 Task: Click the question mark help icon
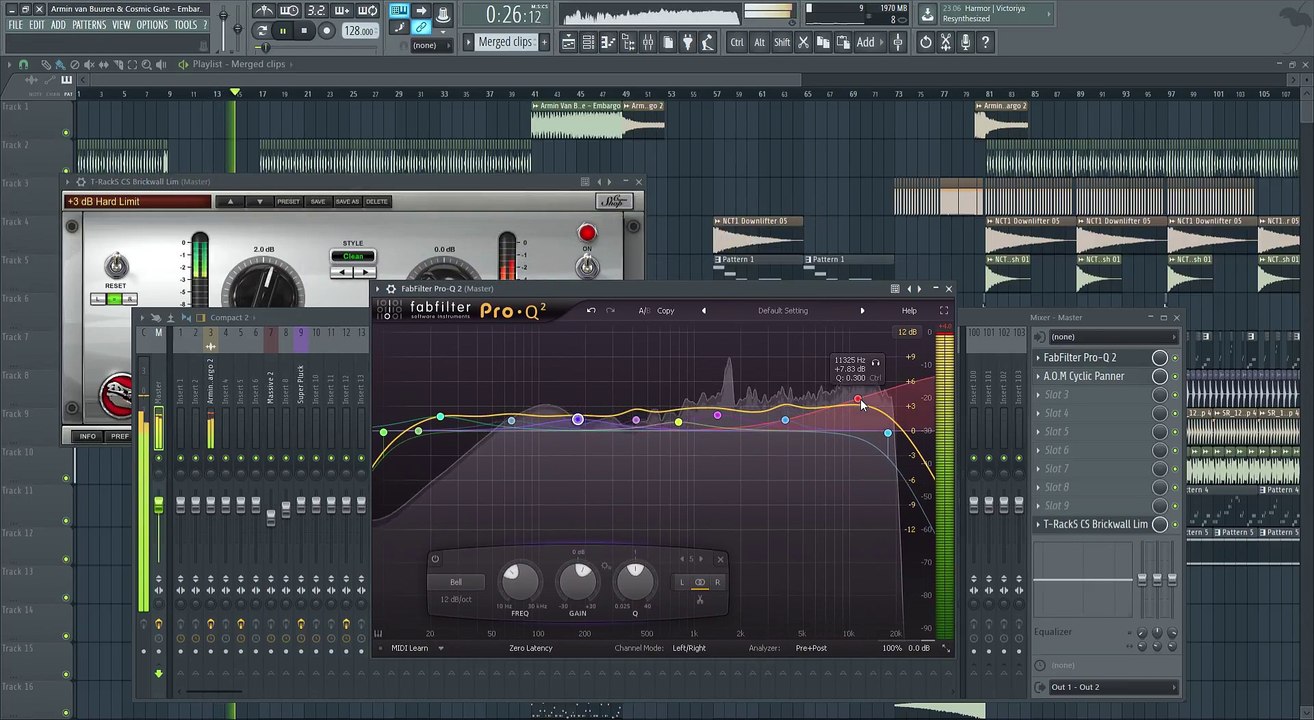coord(985,42)
